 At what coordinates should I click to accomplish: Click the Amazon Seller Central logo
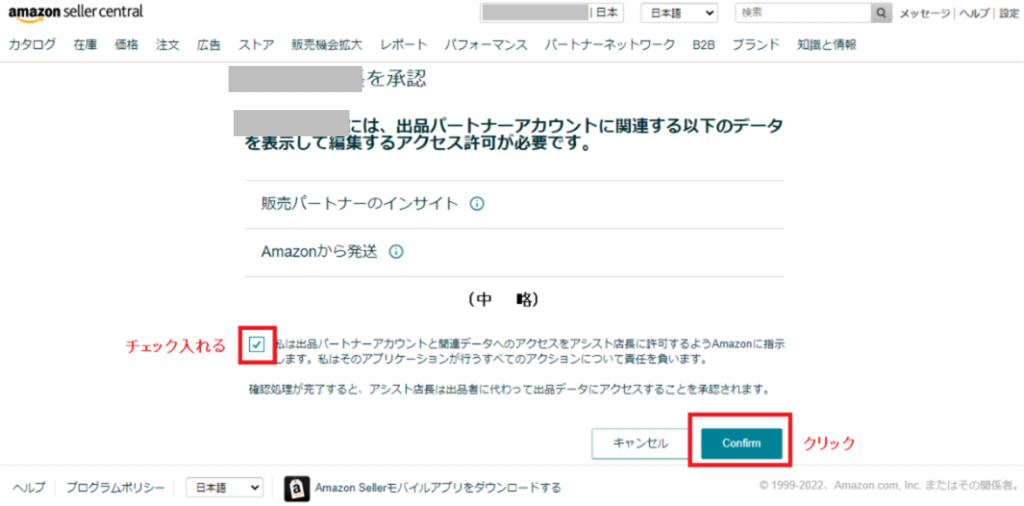coord(76,12)
